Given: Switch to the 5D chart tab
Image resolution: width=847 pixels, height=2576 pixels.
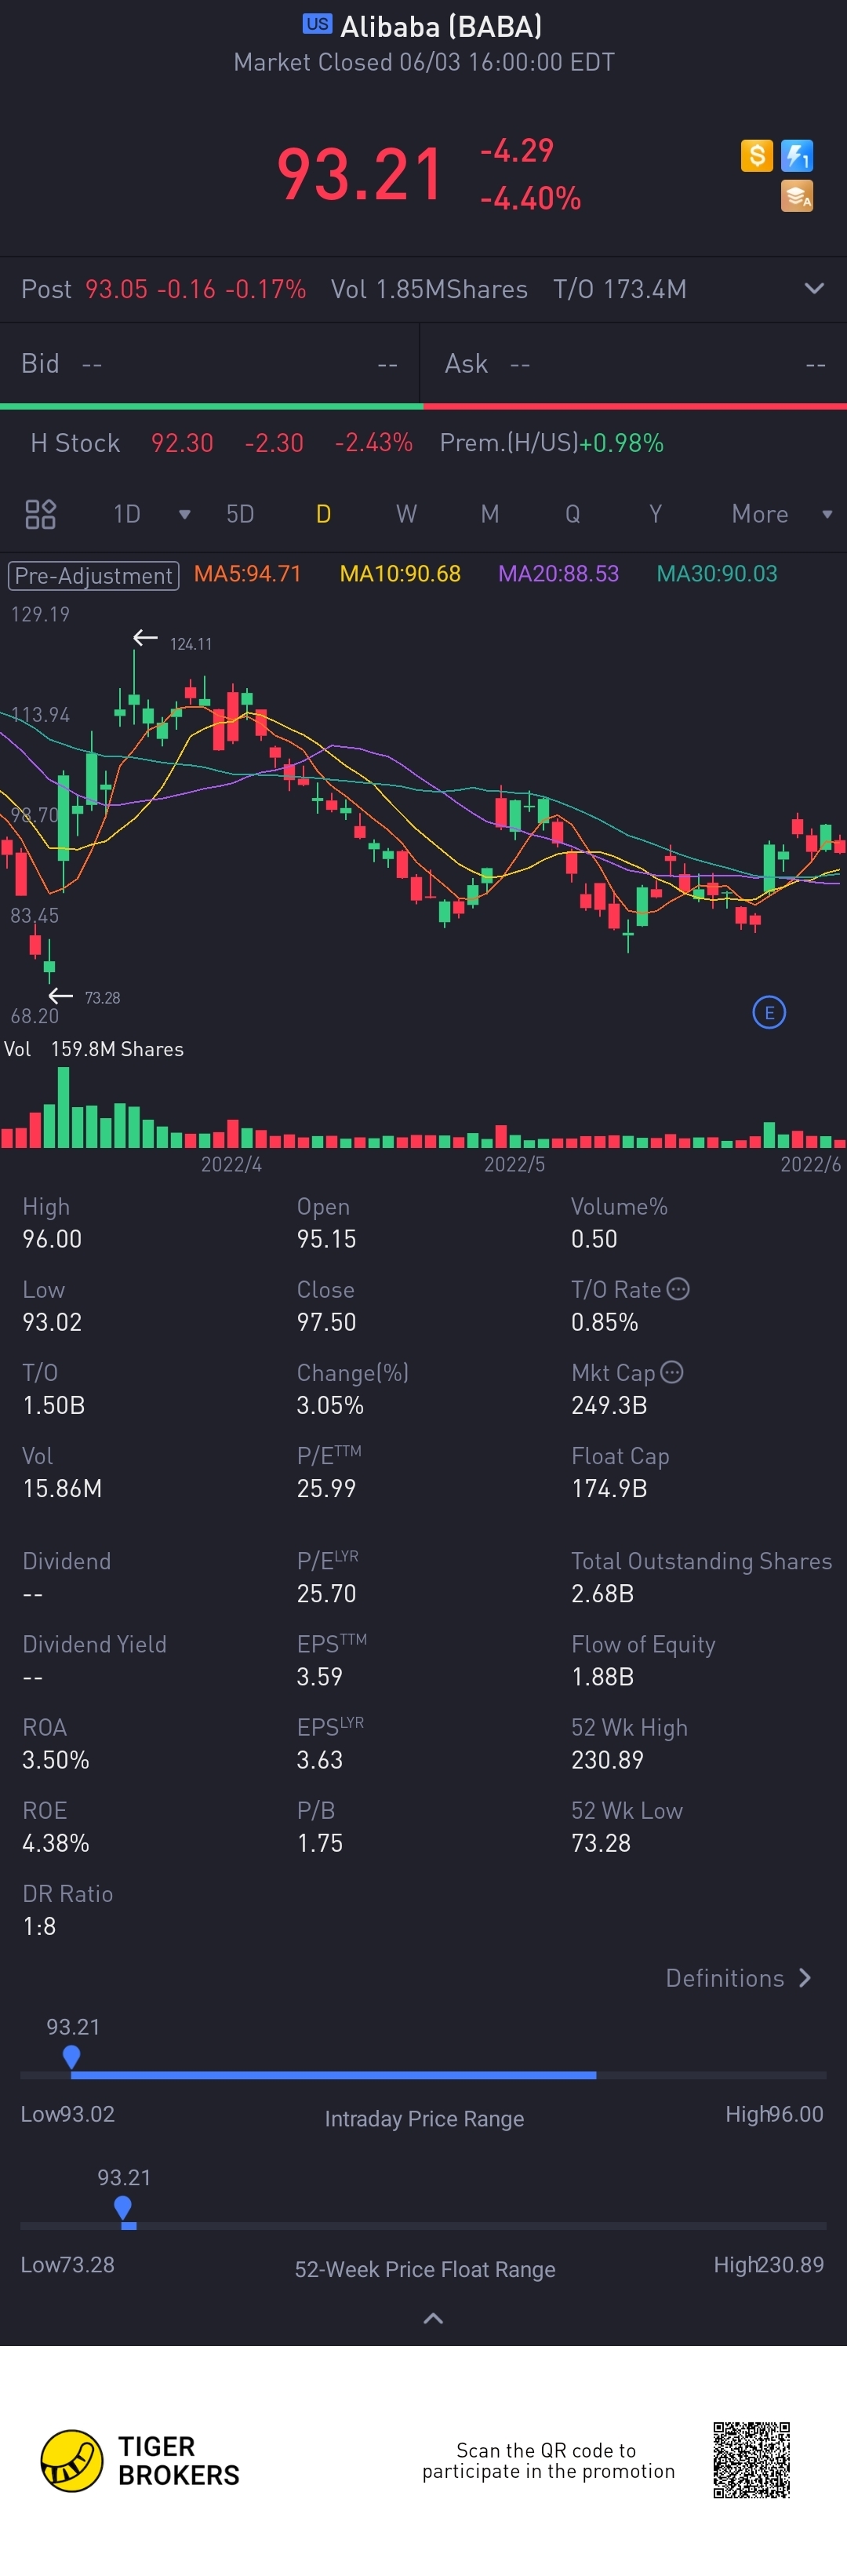Looking at the screenshot, I should 240,514.
